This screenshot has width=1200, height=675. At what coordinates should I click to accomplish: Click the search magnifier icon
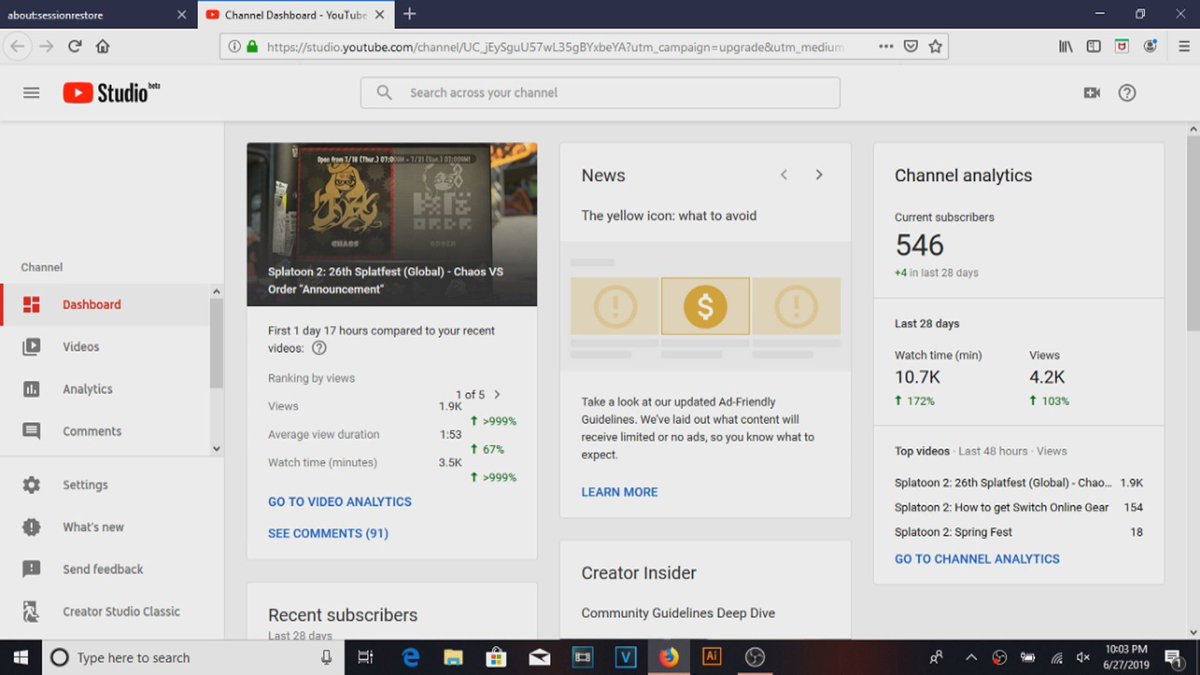pos(384,93)
